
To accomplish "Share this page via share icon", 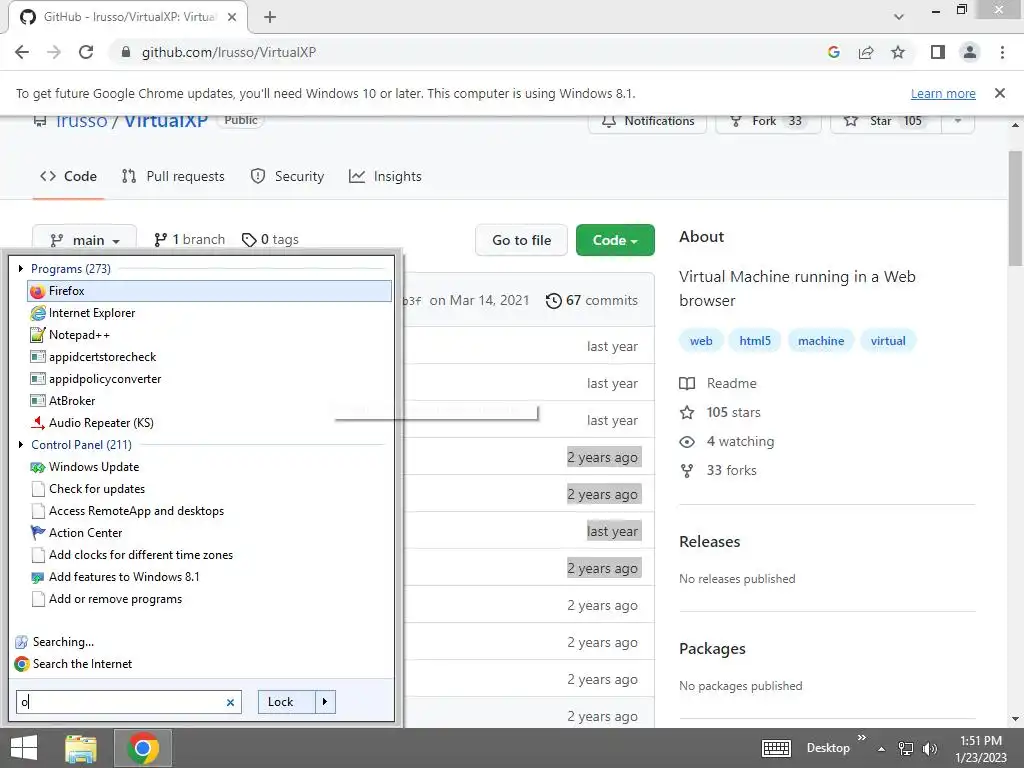I will pyautogui.click(x=866, y=52).
